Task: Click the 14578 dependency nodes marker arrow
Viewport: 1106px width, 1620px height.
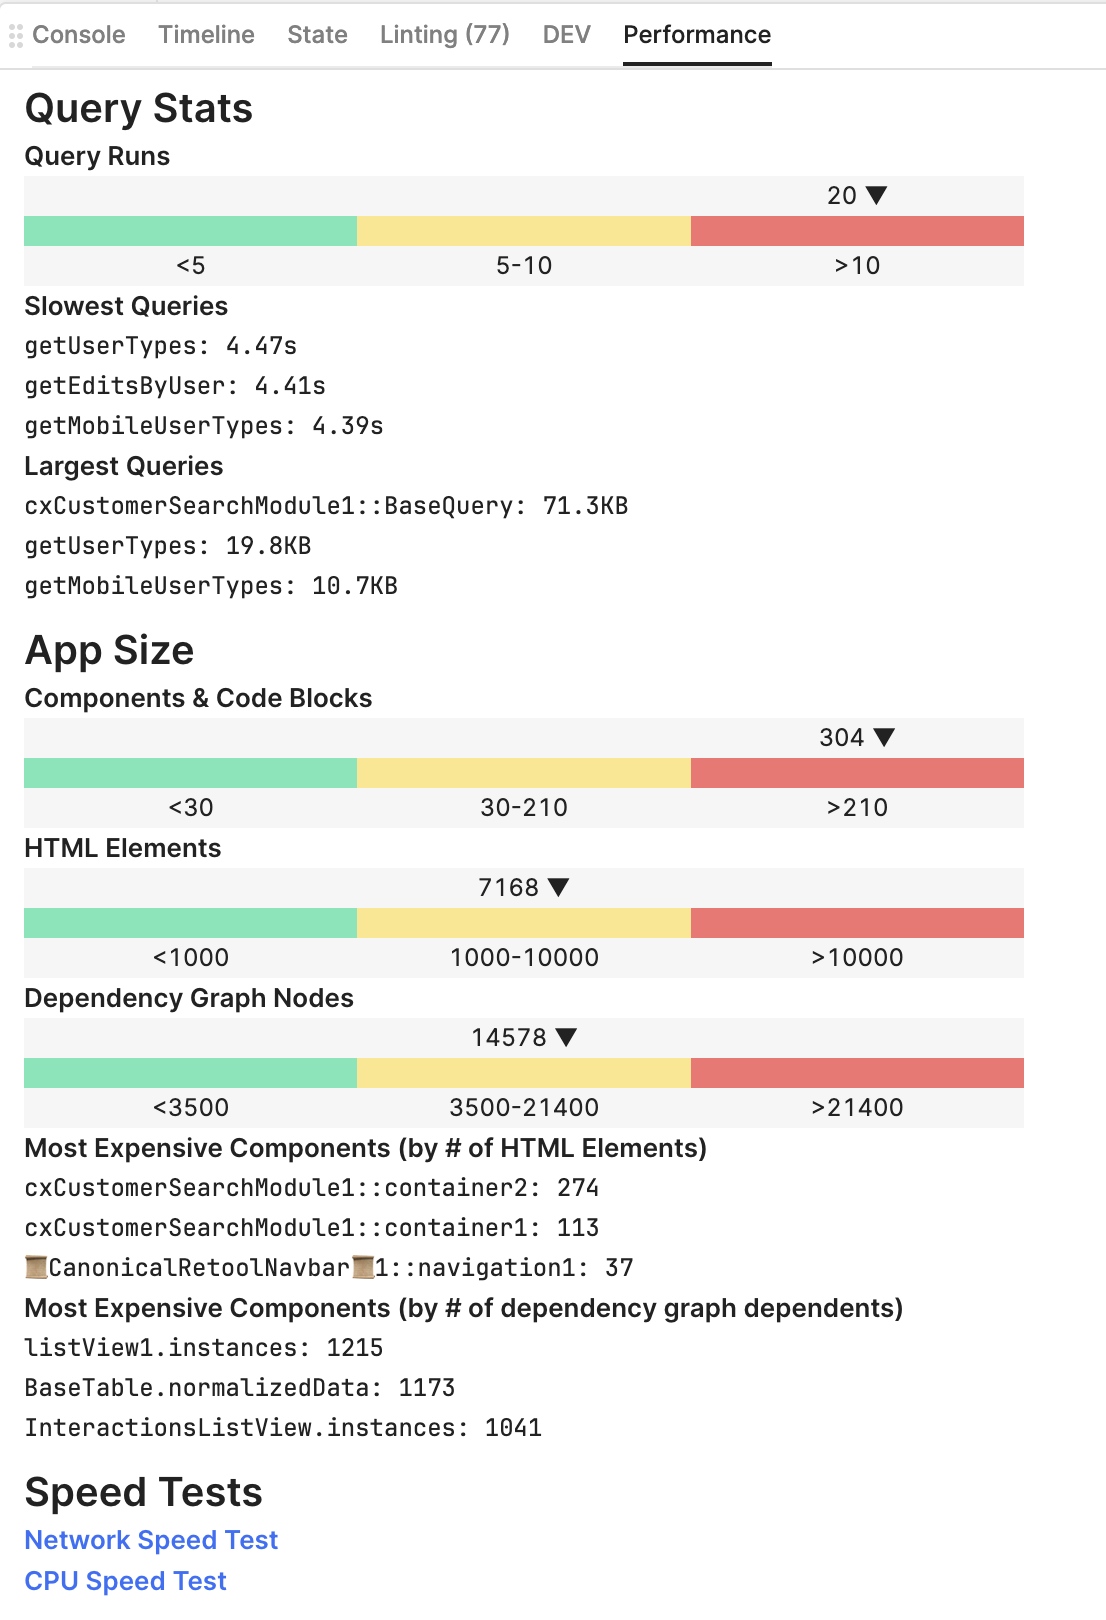Action: pyautogui.click(x=566, y=1037)
